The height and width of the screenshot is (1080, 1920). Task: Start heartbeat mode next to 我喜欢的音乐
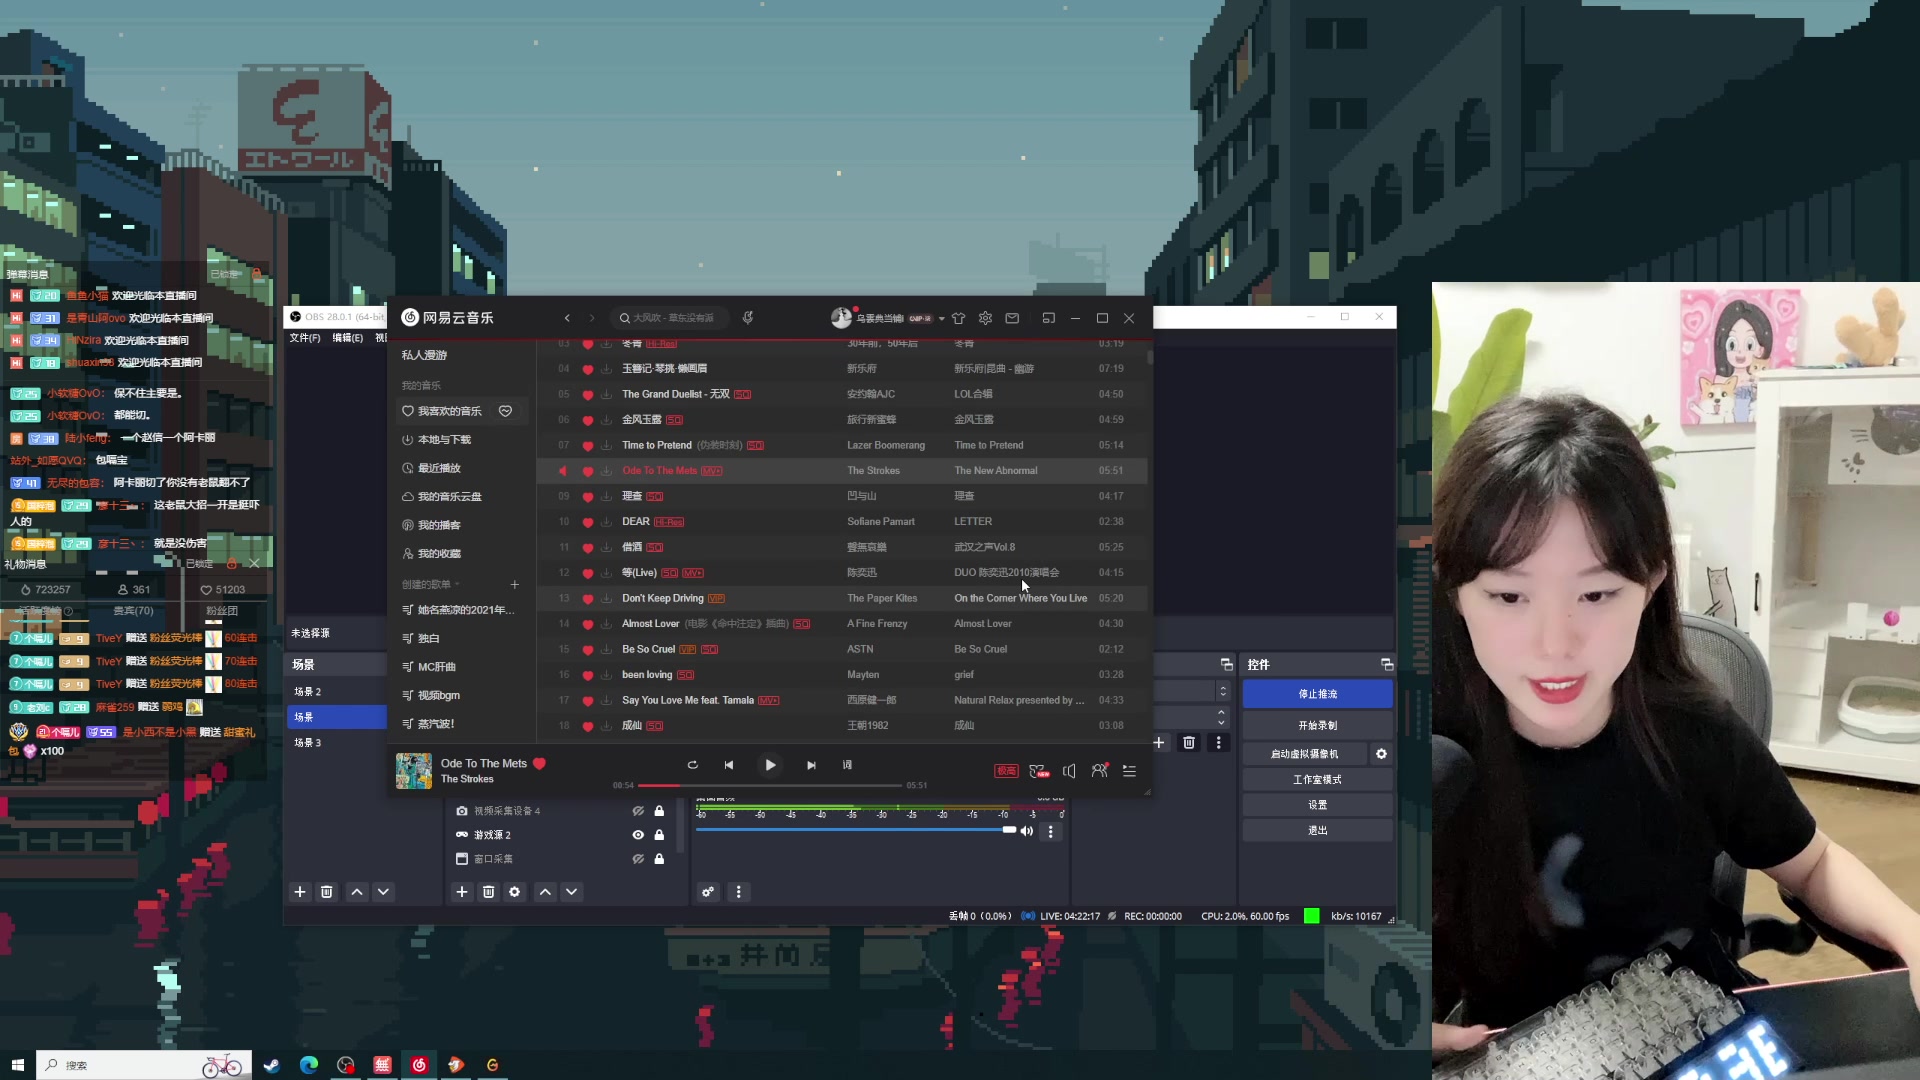[506, 411]
